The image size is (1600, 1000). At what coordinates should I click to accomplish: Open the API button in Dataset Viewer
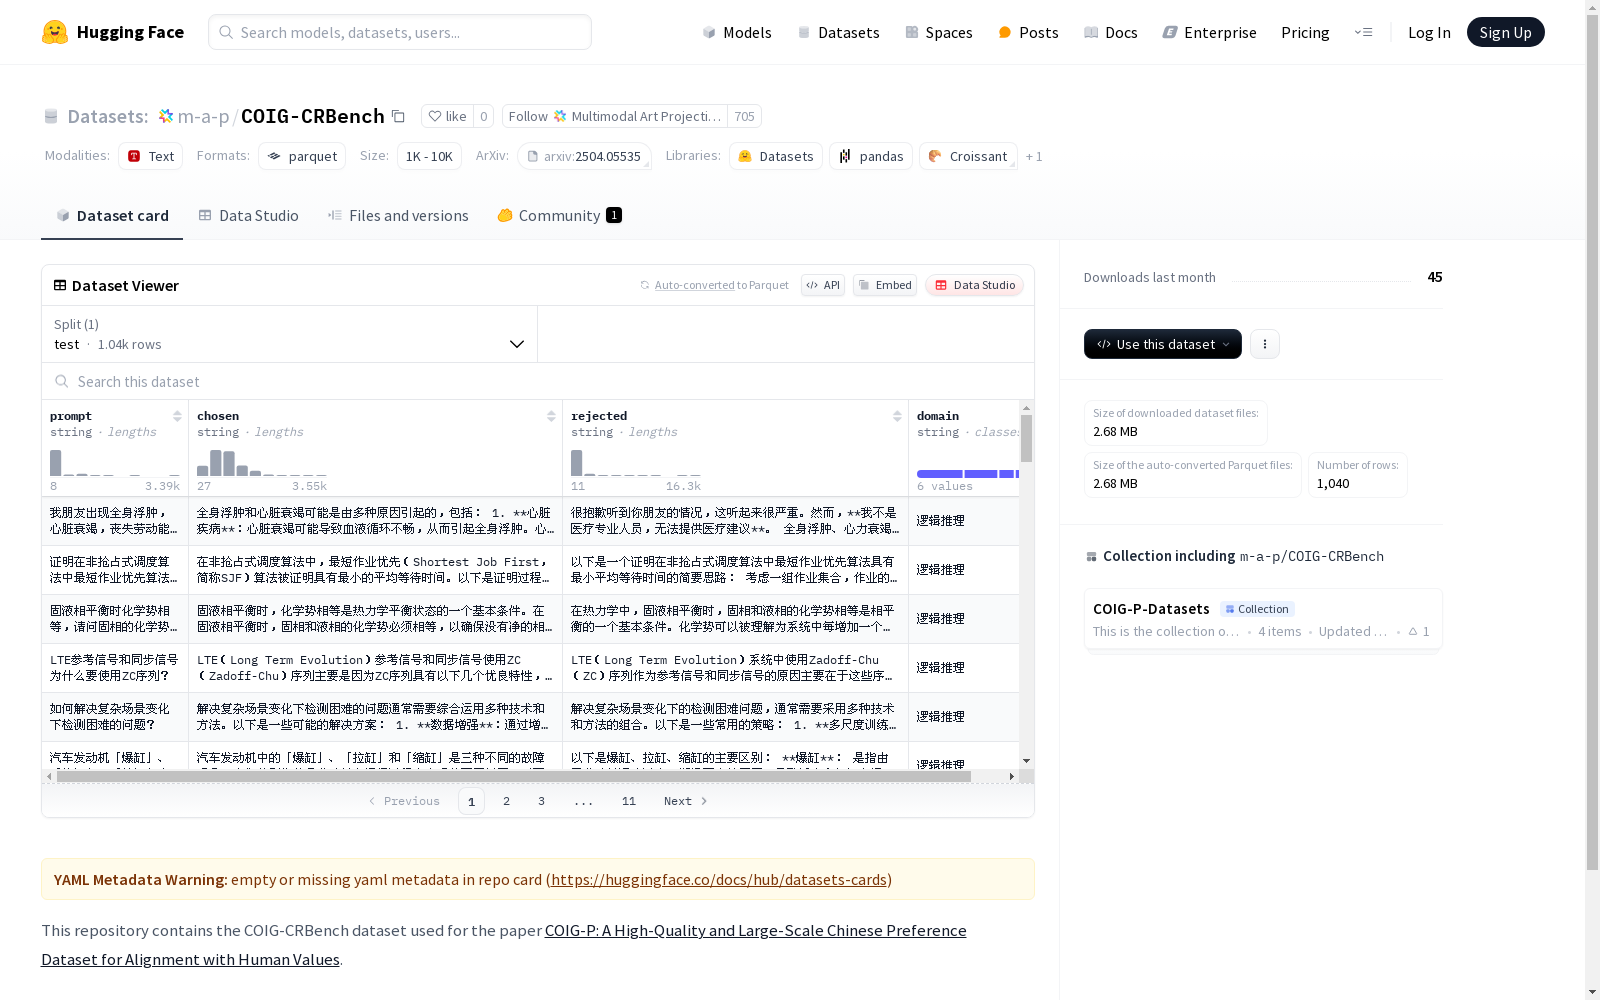(823, 285)
